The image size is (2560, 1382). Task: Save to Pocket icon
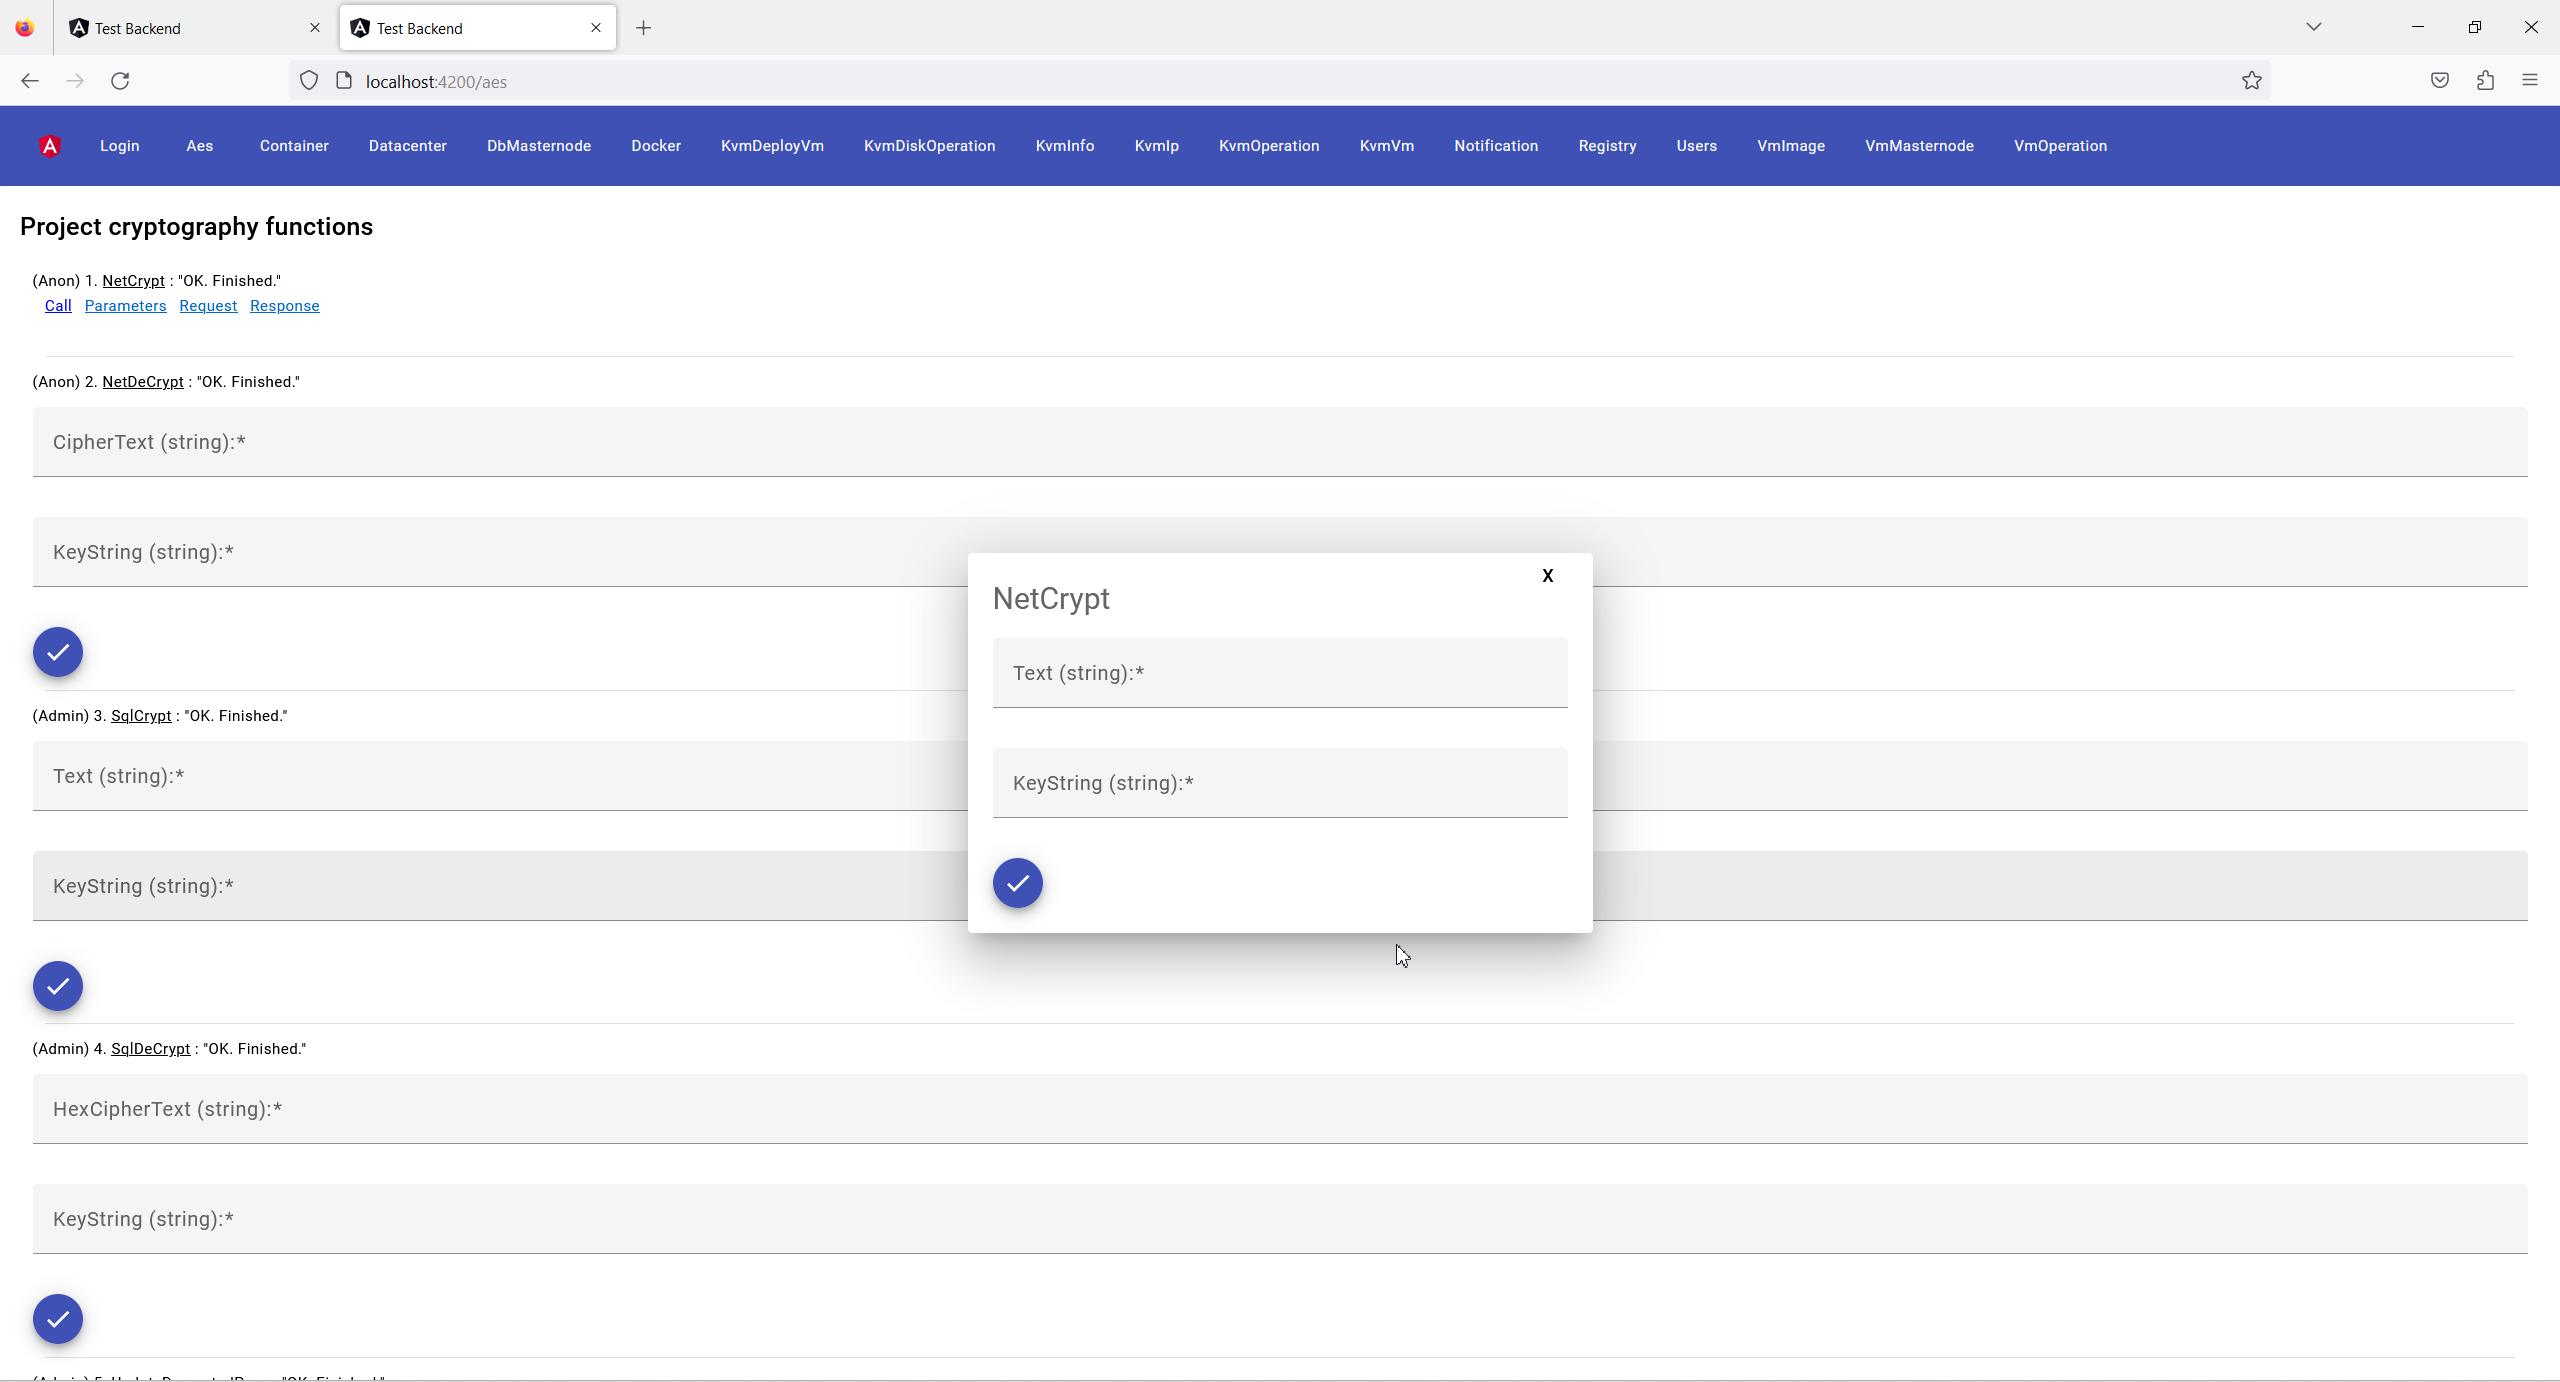2440,81
